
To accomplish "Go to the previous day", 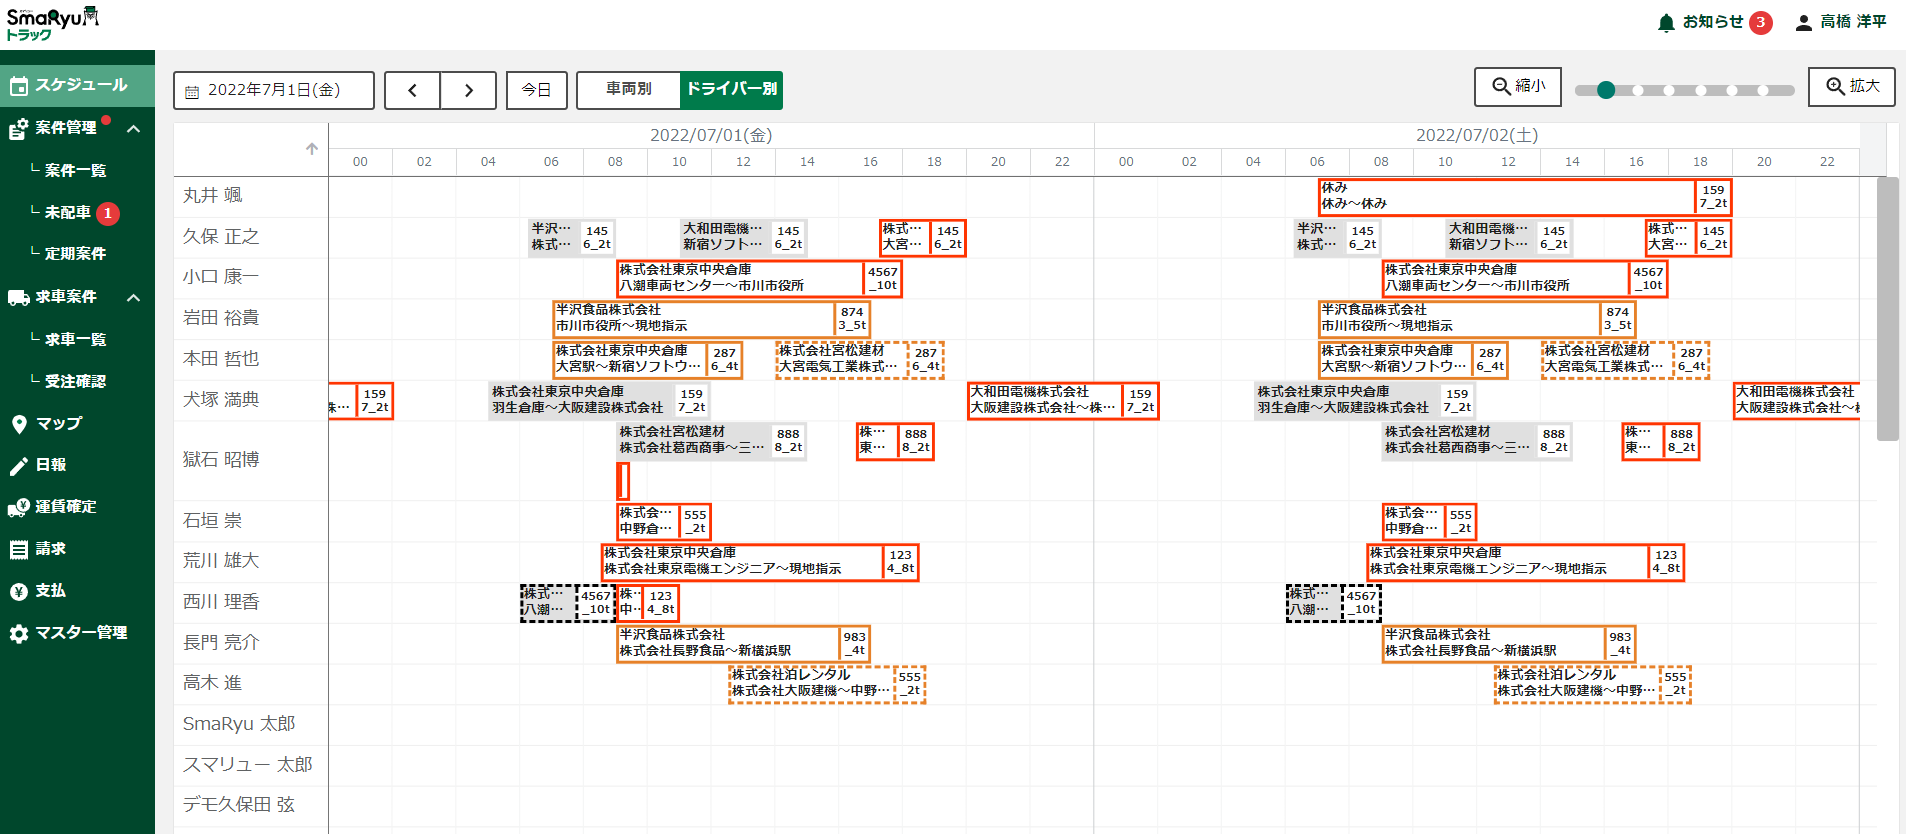I will tap(412, 90).
